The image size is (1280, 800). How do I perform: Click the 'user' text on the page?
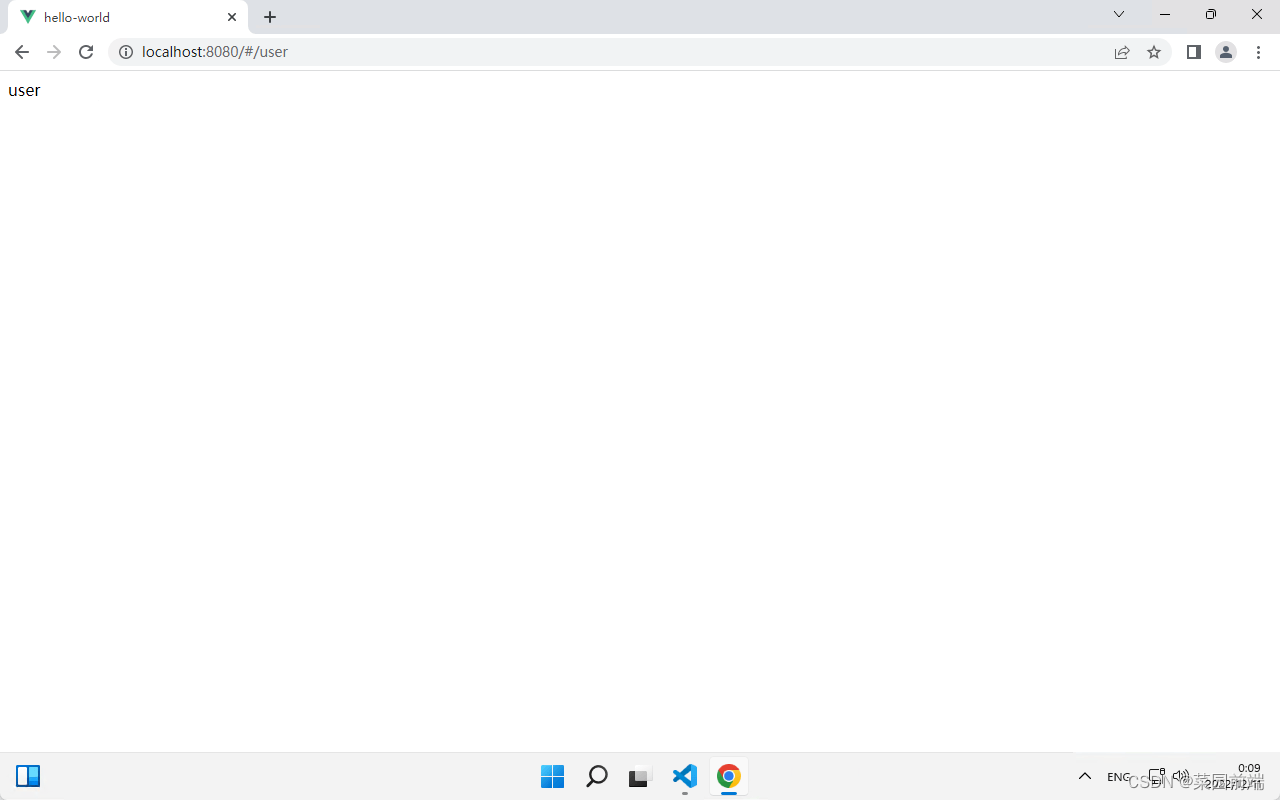(24, 90)
